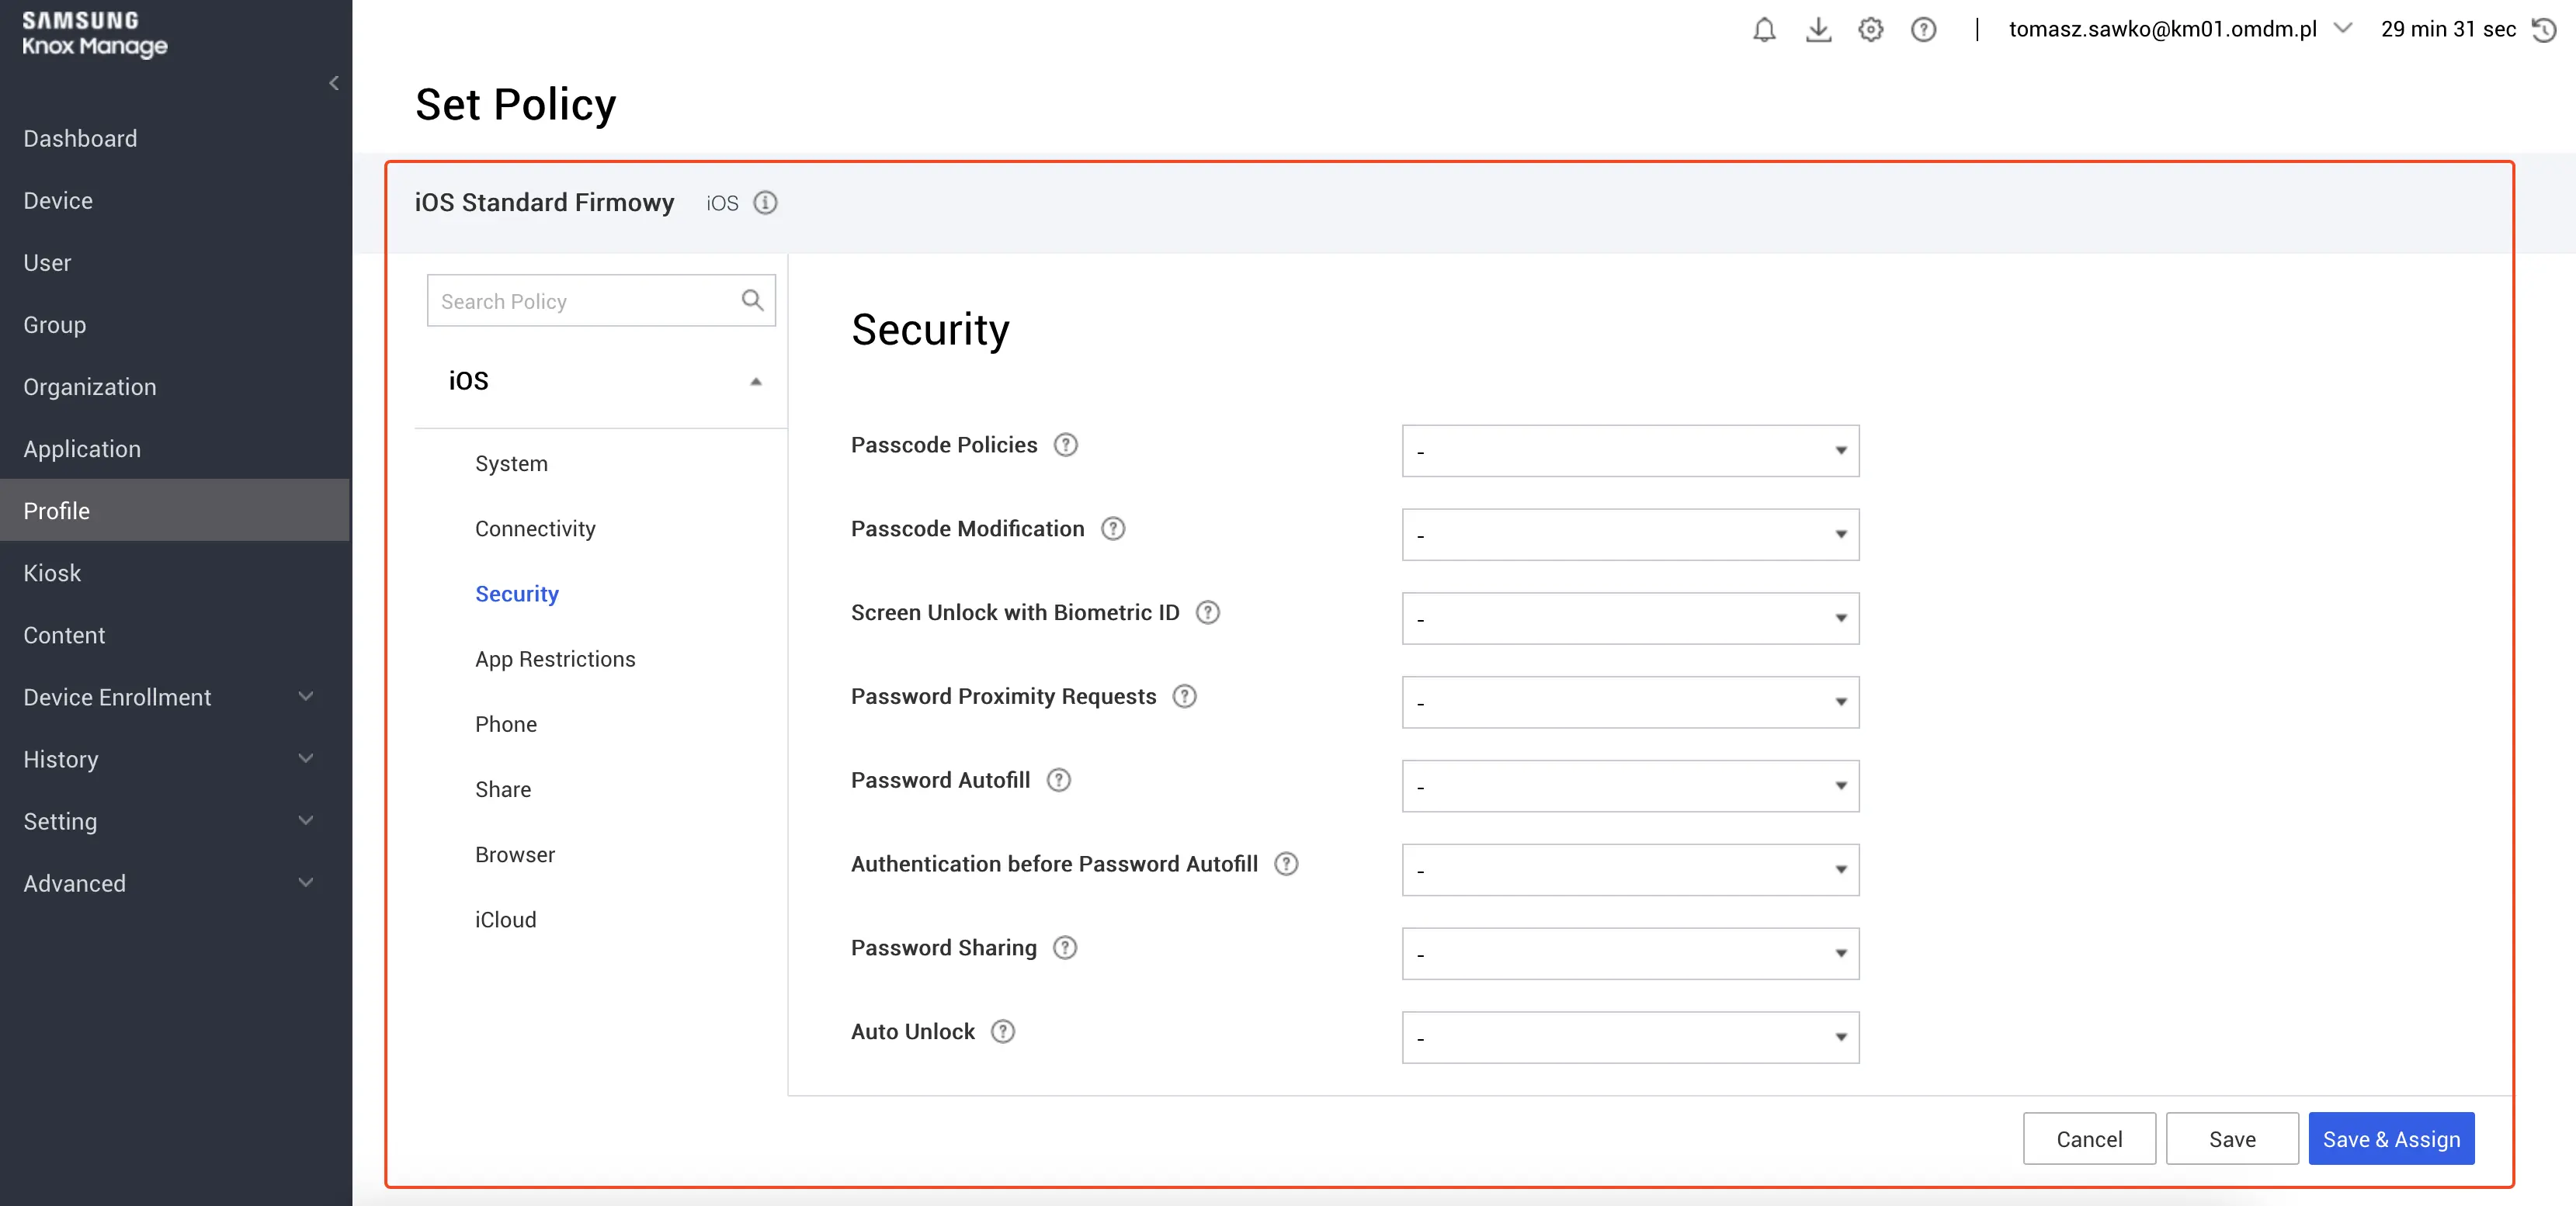Open the Password Sharing dropdown
Viewport: 2576px width, 1206px height.
pyautogui.click(x=1630, y=954)
